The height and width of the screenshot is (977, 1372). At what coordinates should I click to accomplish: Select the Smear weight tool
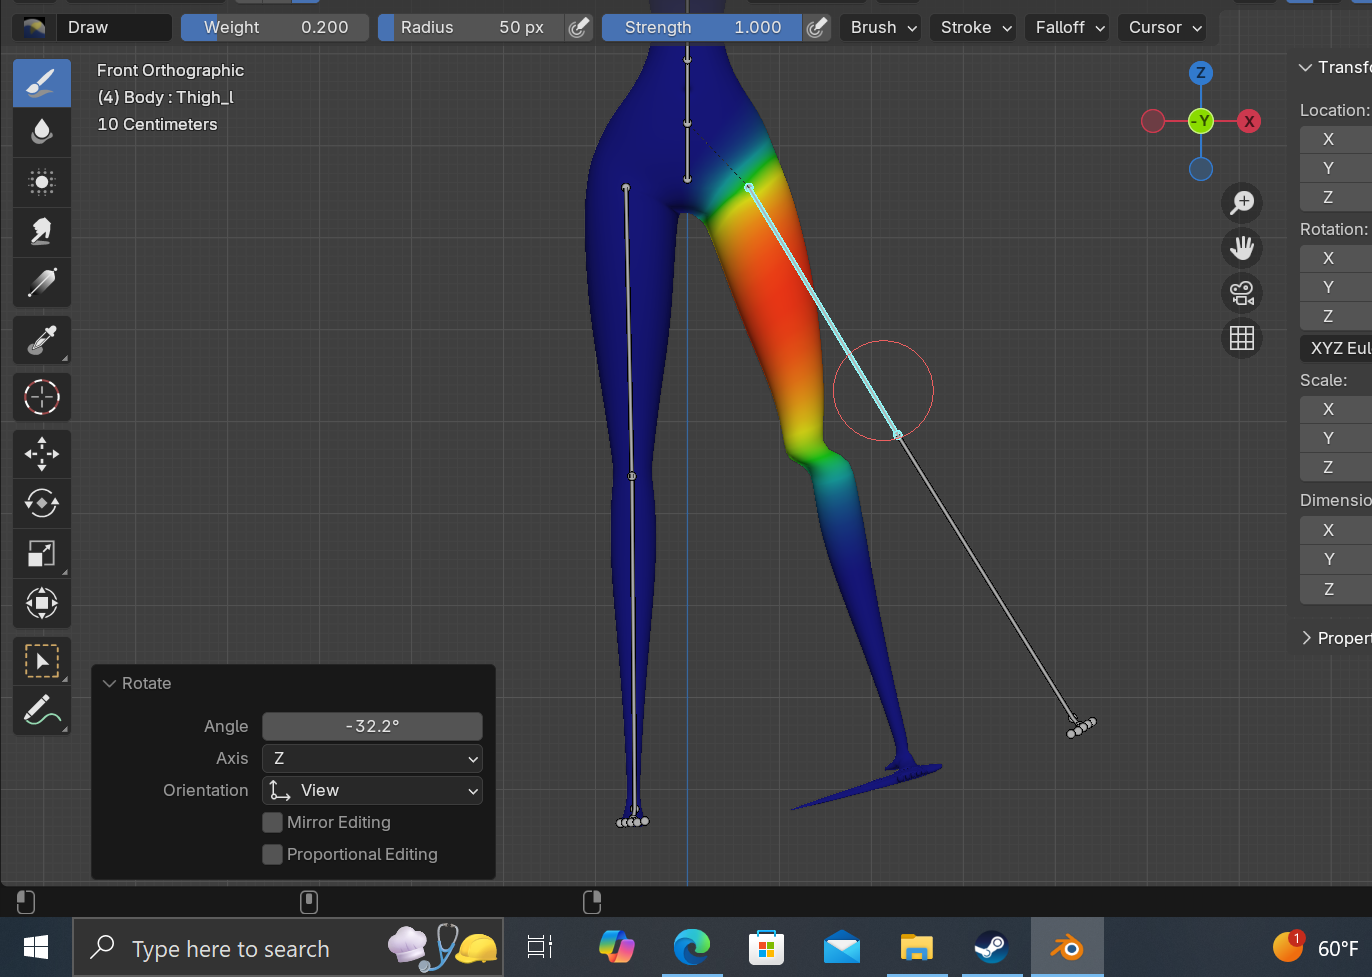42,232
